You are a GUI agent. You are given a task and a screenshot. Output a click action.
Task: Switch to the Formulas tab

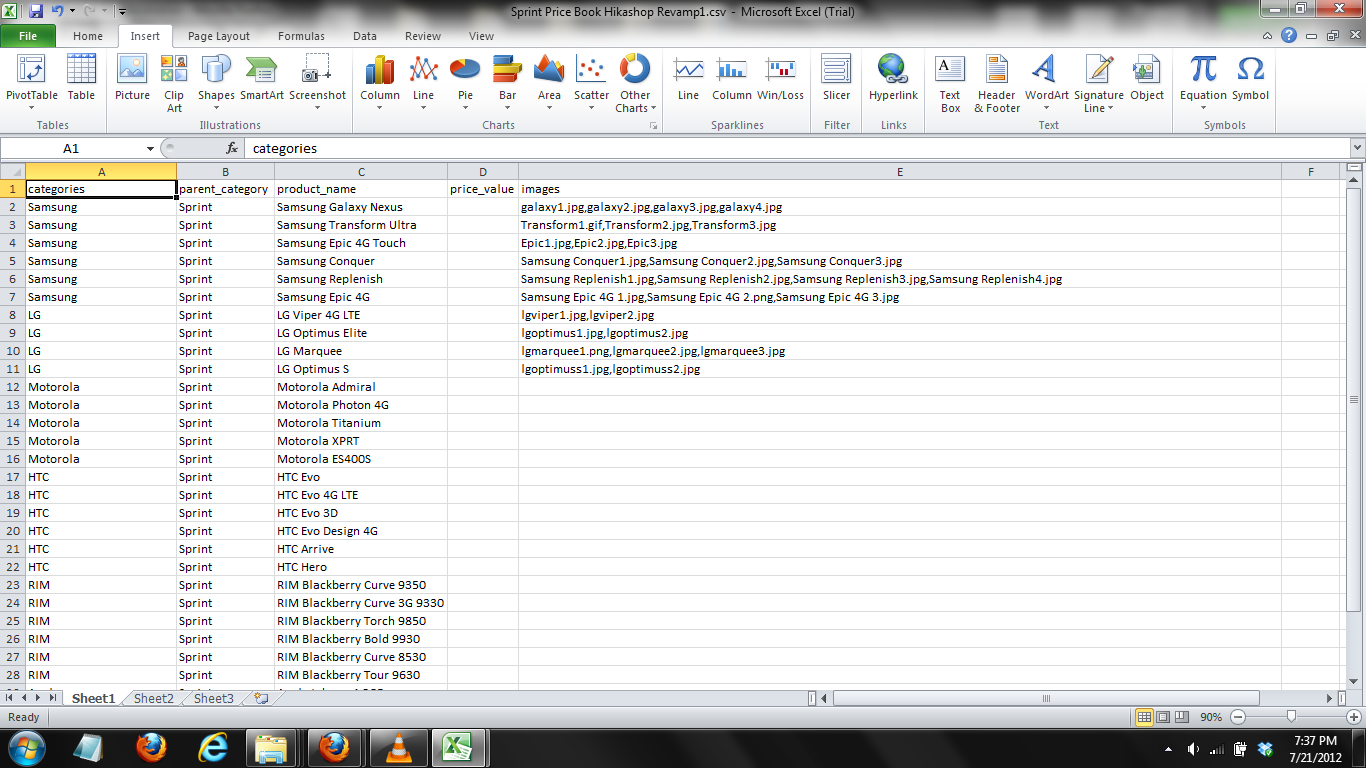coord(301,36)
